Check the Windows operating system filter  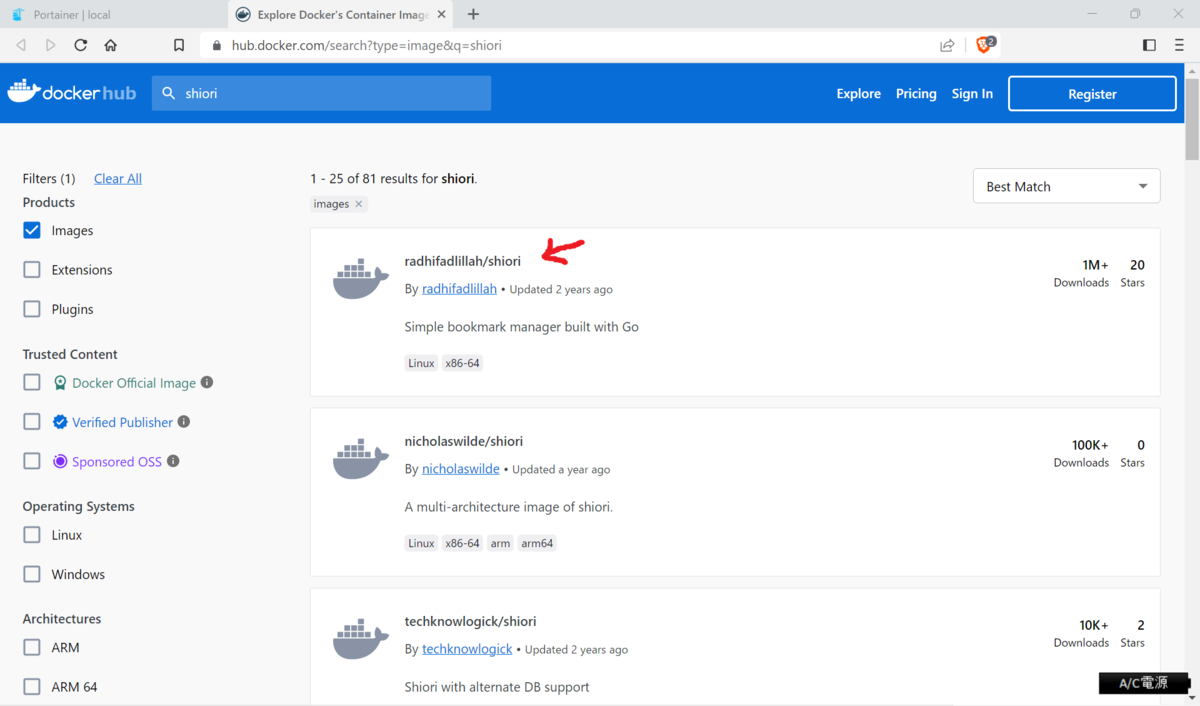[x=32, y=574]
